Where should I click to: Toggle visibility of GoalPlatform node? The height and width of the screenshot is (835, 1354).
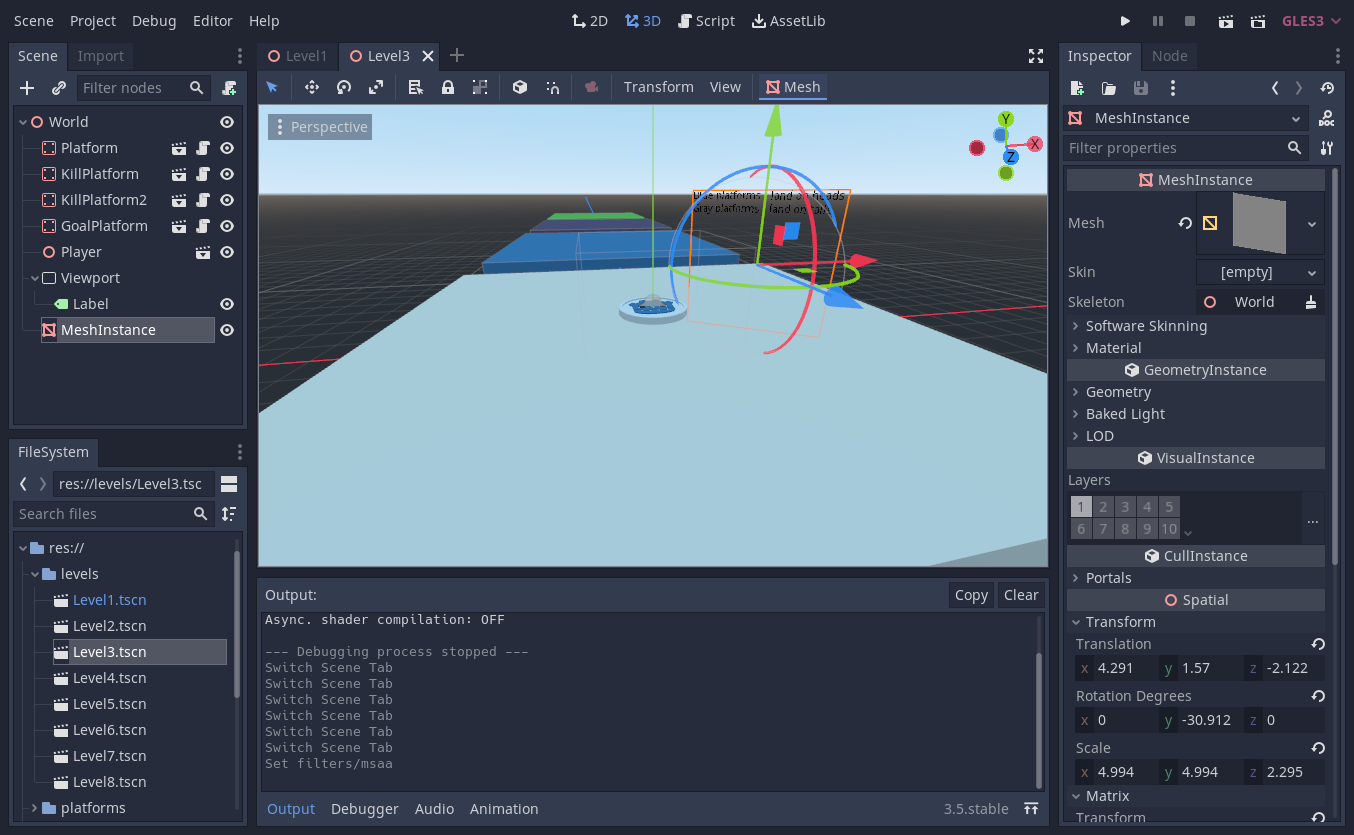(x=227, y=226)
